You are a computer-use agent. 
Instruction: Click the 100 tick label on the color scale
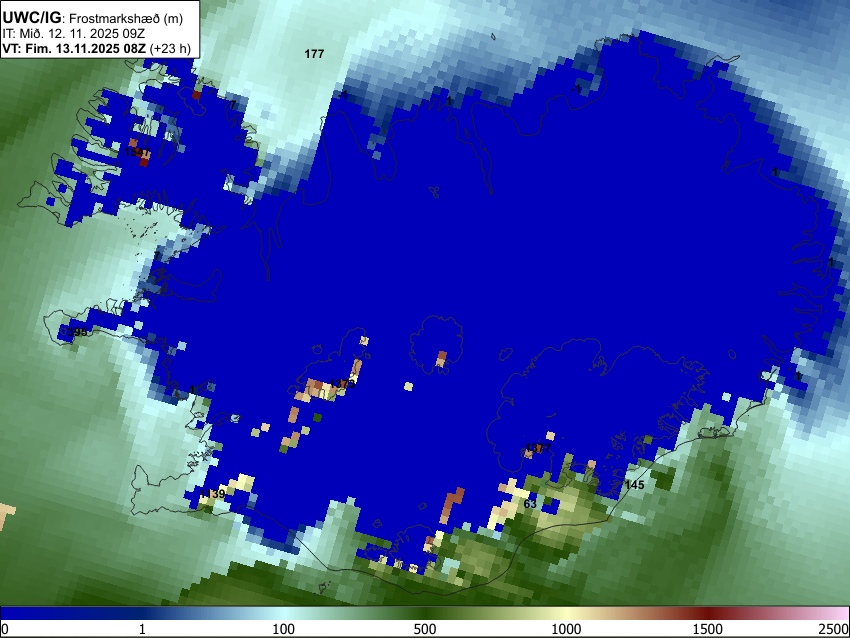(284, 629)
